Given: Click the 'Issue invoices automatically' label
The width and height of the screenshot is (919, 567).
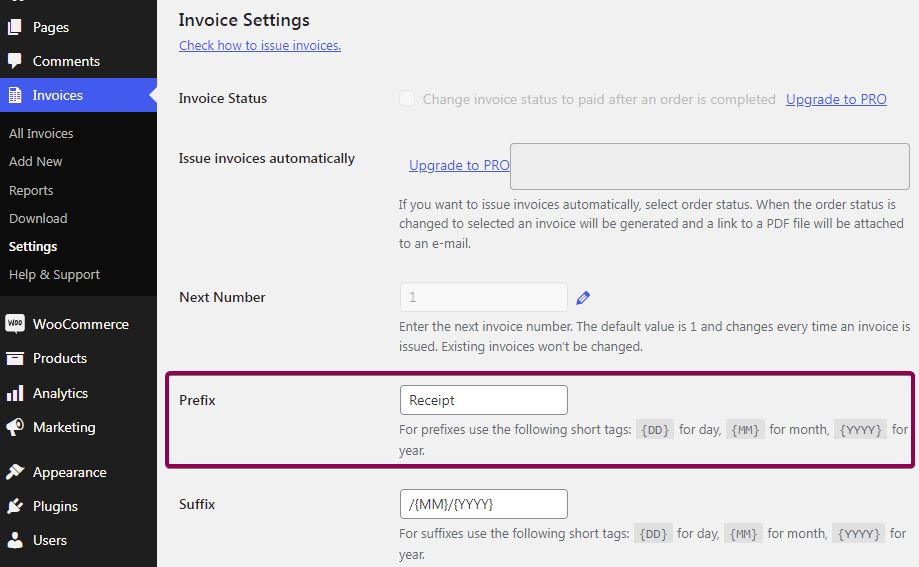Looking at the screenshot, I should [267, 158].
